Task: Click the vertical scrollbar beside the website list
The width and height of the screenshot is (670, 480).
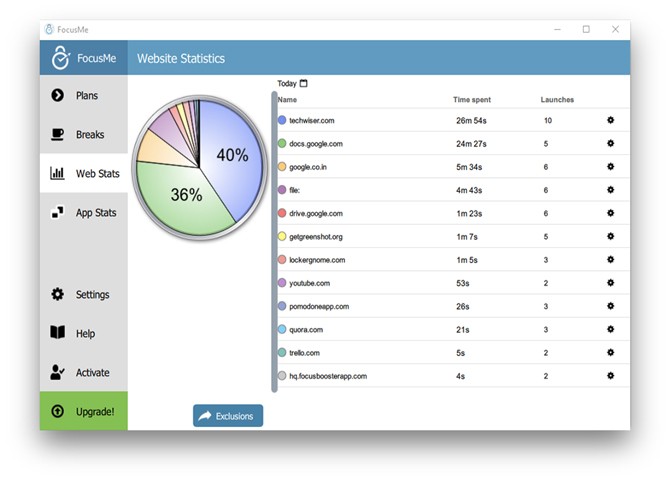Action: point(274,240)
